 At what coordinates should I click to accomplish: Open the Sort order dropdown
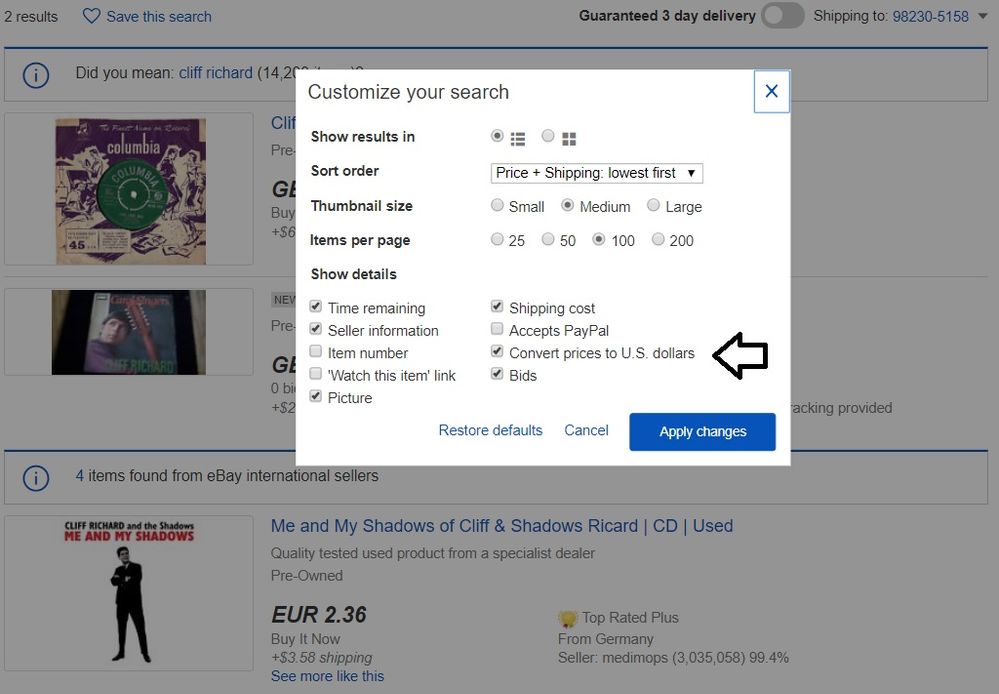(x=597, y=173)
